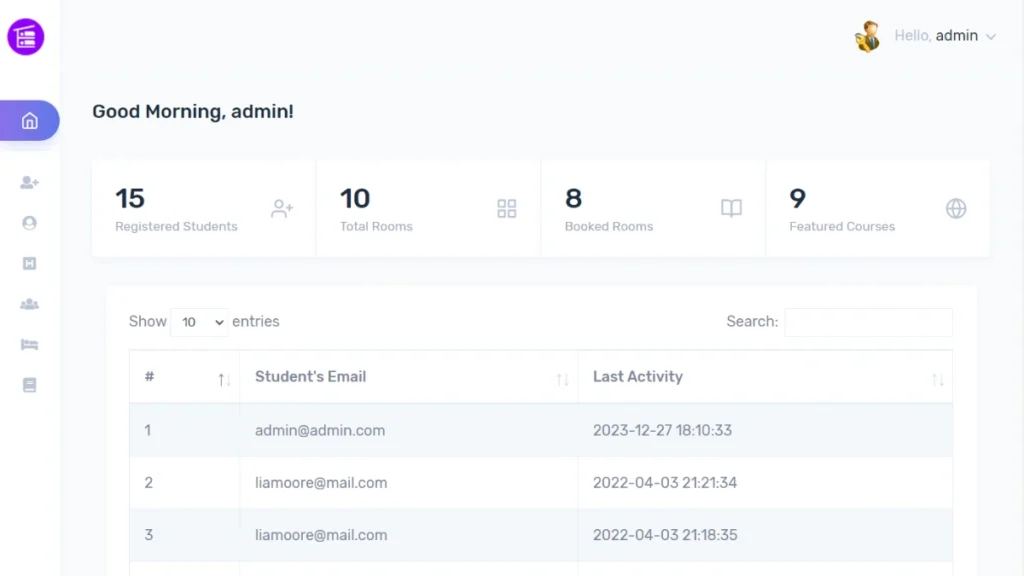Open the show entries count dropdown
This screenshot has height=576, width=1024.
[x=199, y=322]
